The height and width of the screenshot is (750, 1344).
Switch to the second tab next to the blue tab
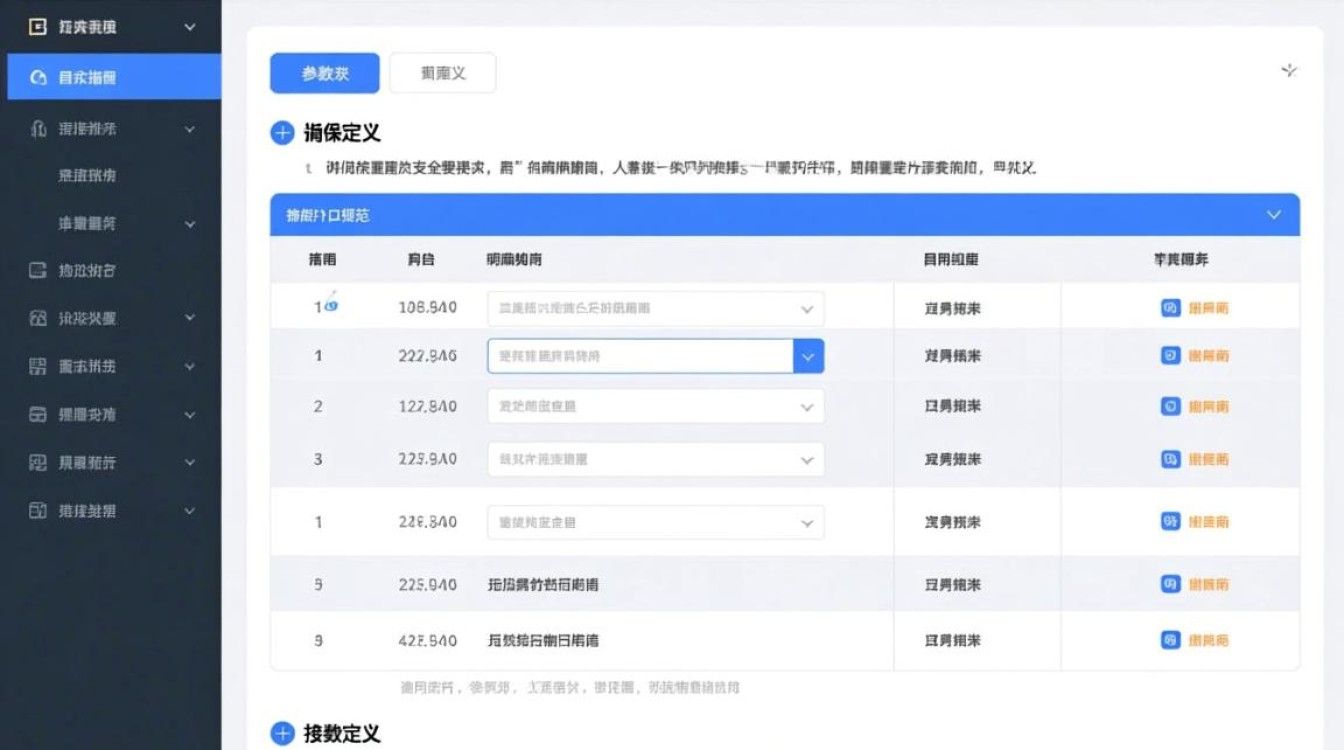(x=443, y=72)
